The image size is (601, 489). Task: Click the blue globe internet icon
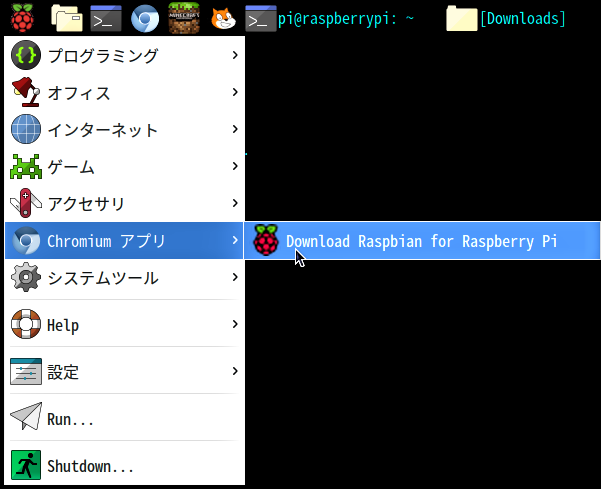(x=26, y=129)
